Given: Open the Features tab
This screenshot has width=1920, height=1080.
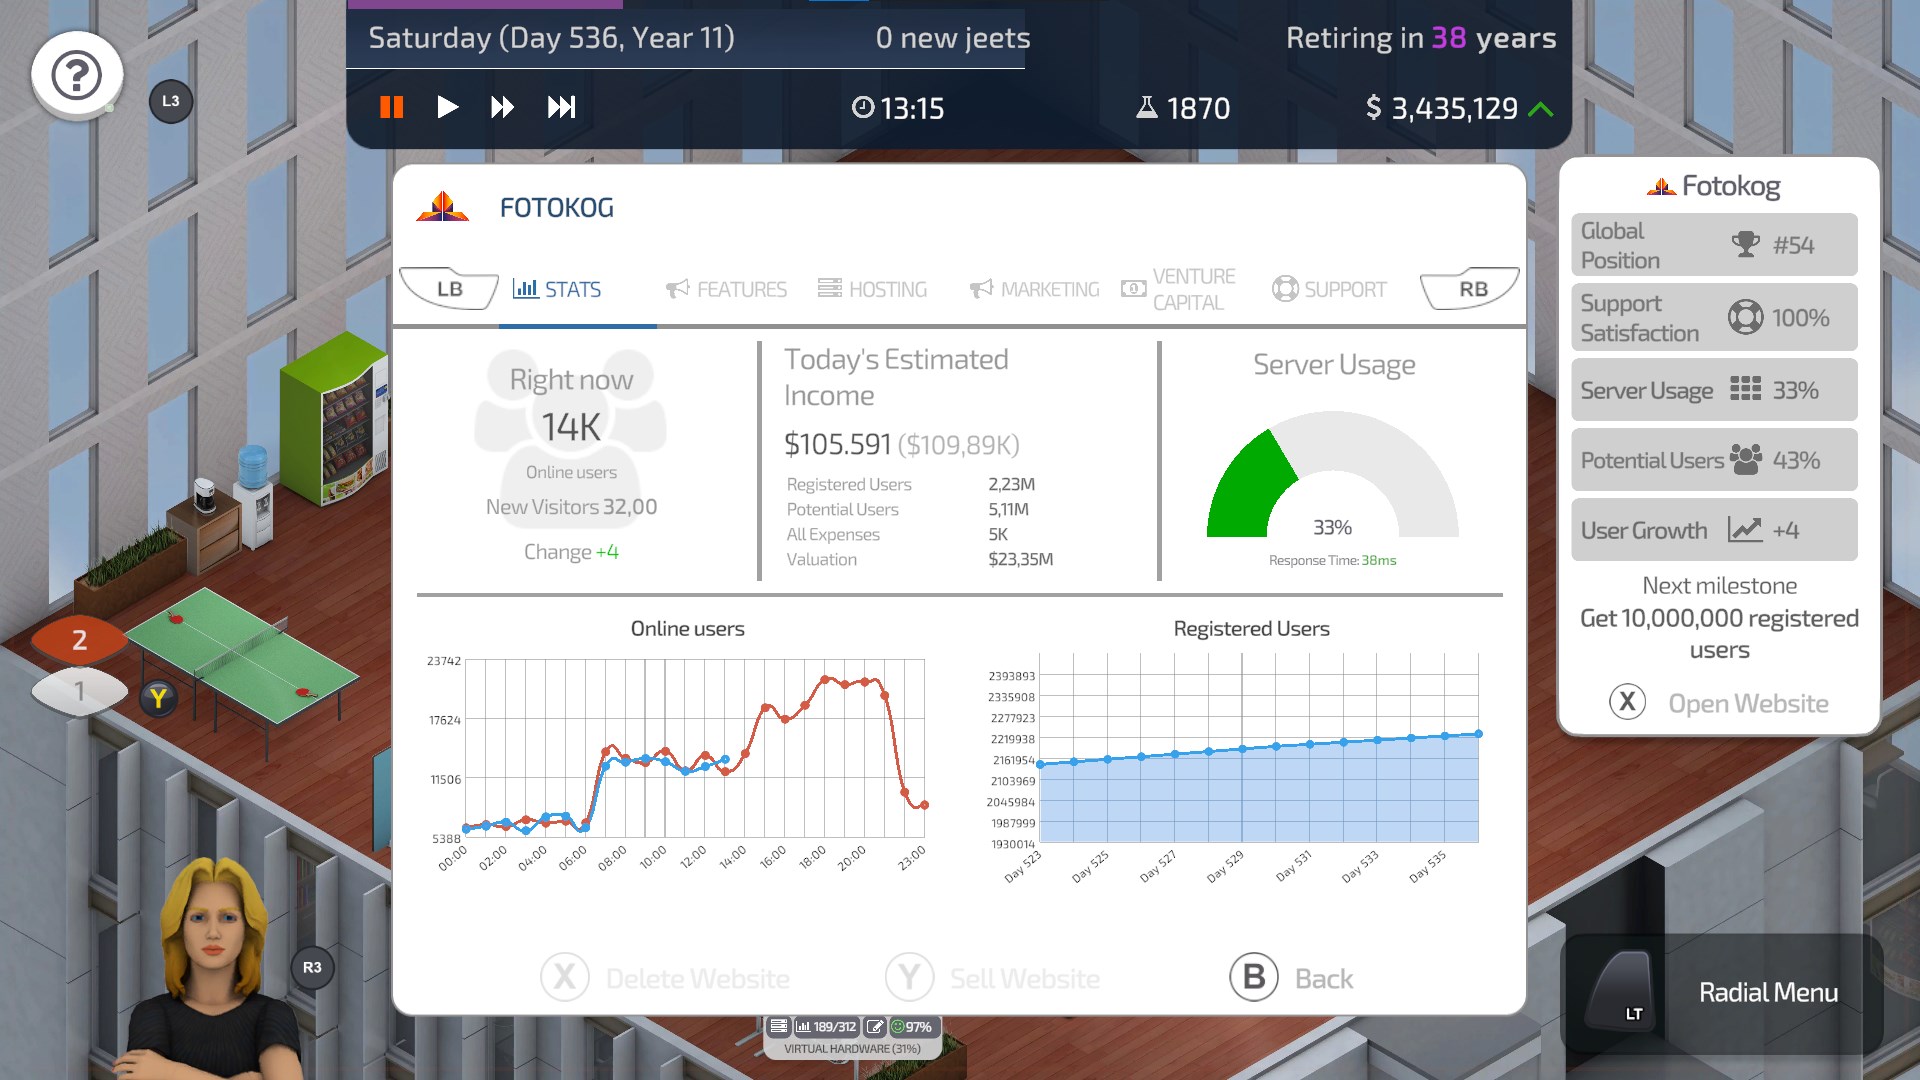Looking at the screenshot, I should click(x=727, y=289).
